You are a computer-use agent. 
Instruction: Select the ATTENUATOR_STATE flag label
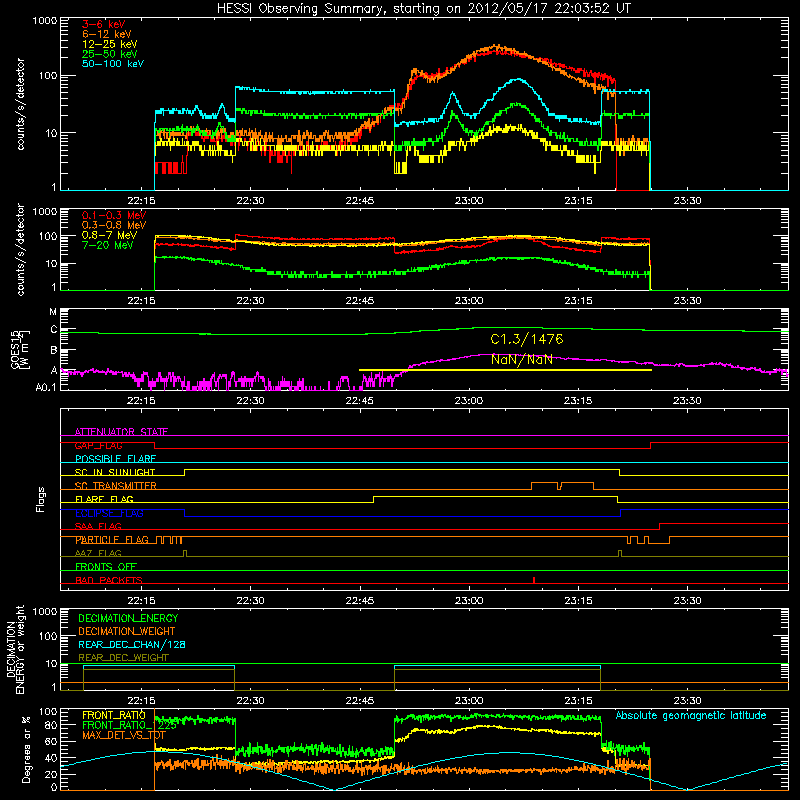[x=121, y=432]
